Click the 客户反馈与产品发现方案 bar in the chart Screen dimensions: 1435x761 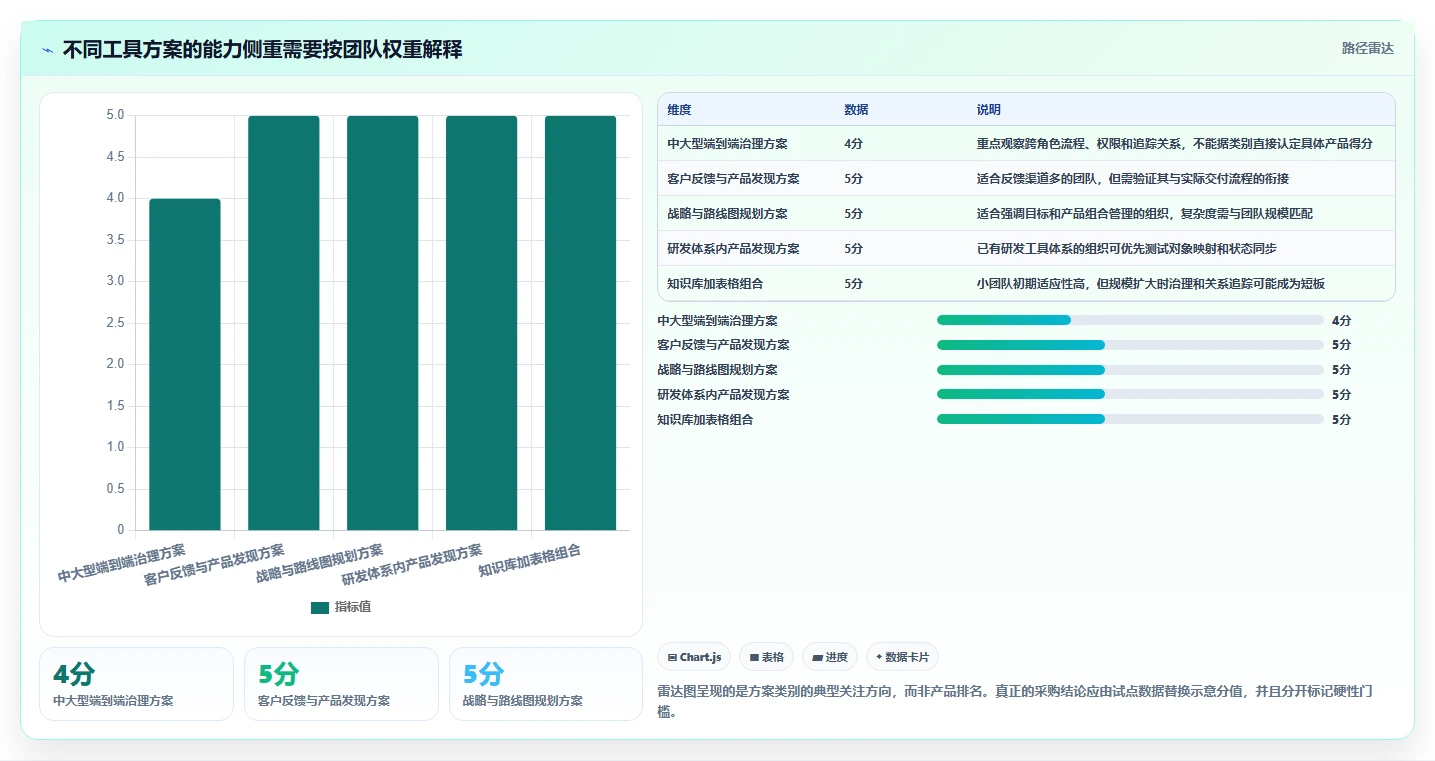[284, 323]
